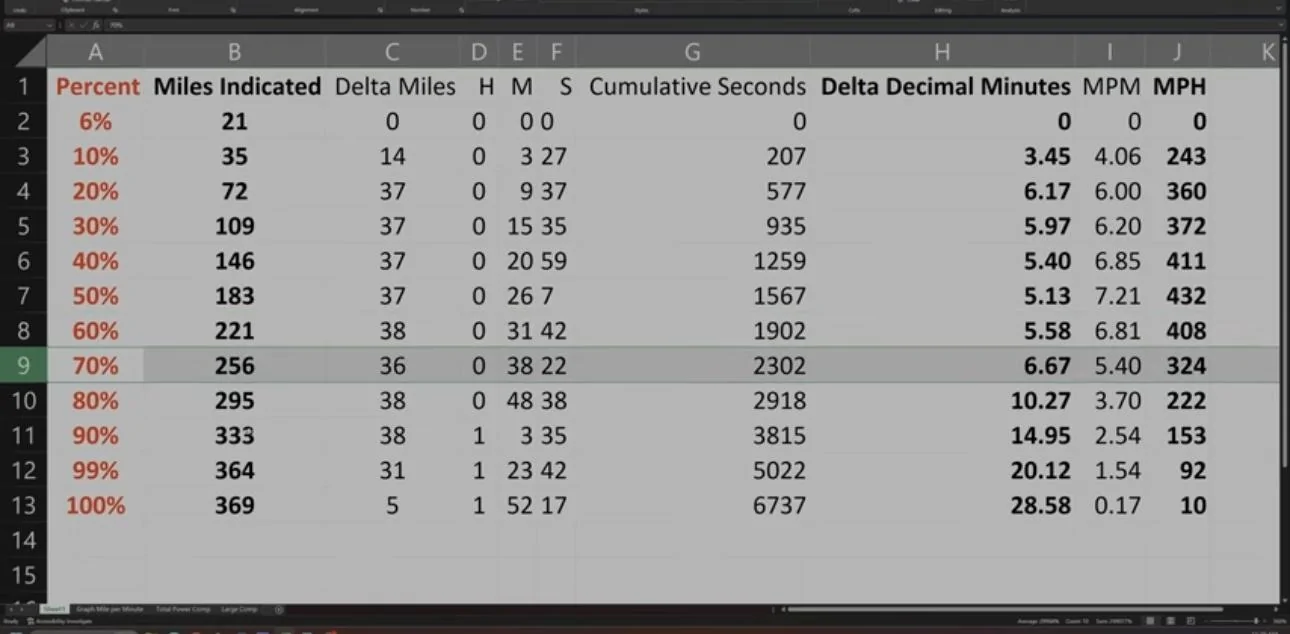The image size is (1290, 634).
Task: Select row 14 header
Action: tap(23, 540)
